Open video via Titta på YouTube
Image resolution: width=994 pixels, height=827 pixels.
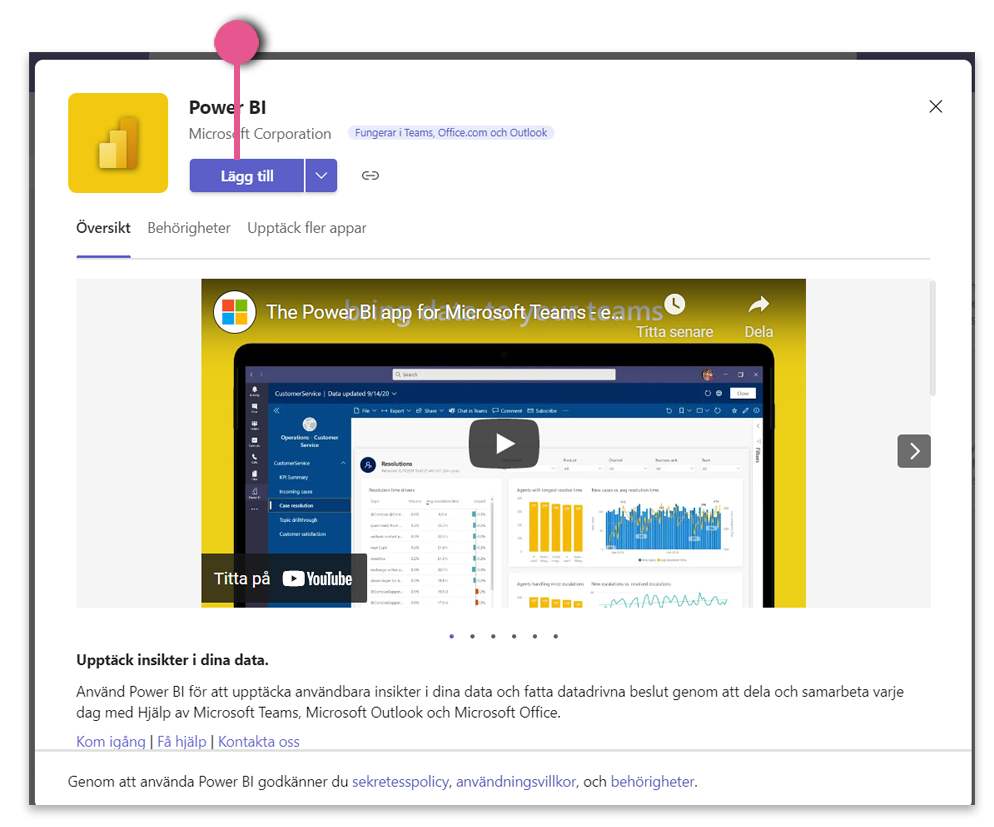click(283, 579)
